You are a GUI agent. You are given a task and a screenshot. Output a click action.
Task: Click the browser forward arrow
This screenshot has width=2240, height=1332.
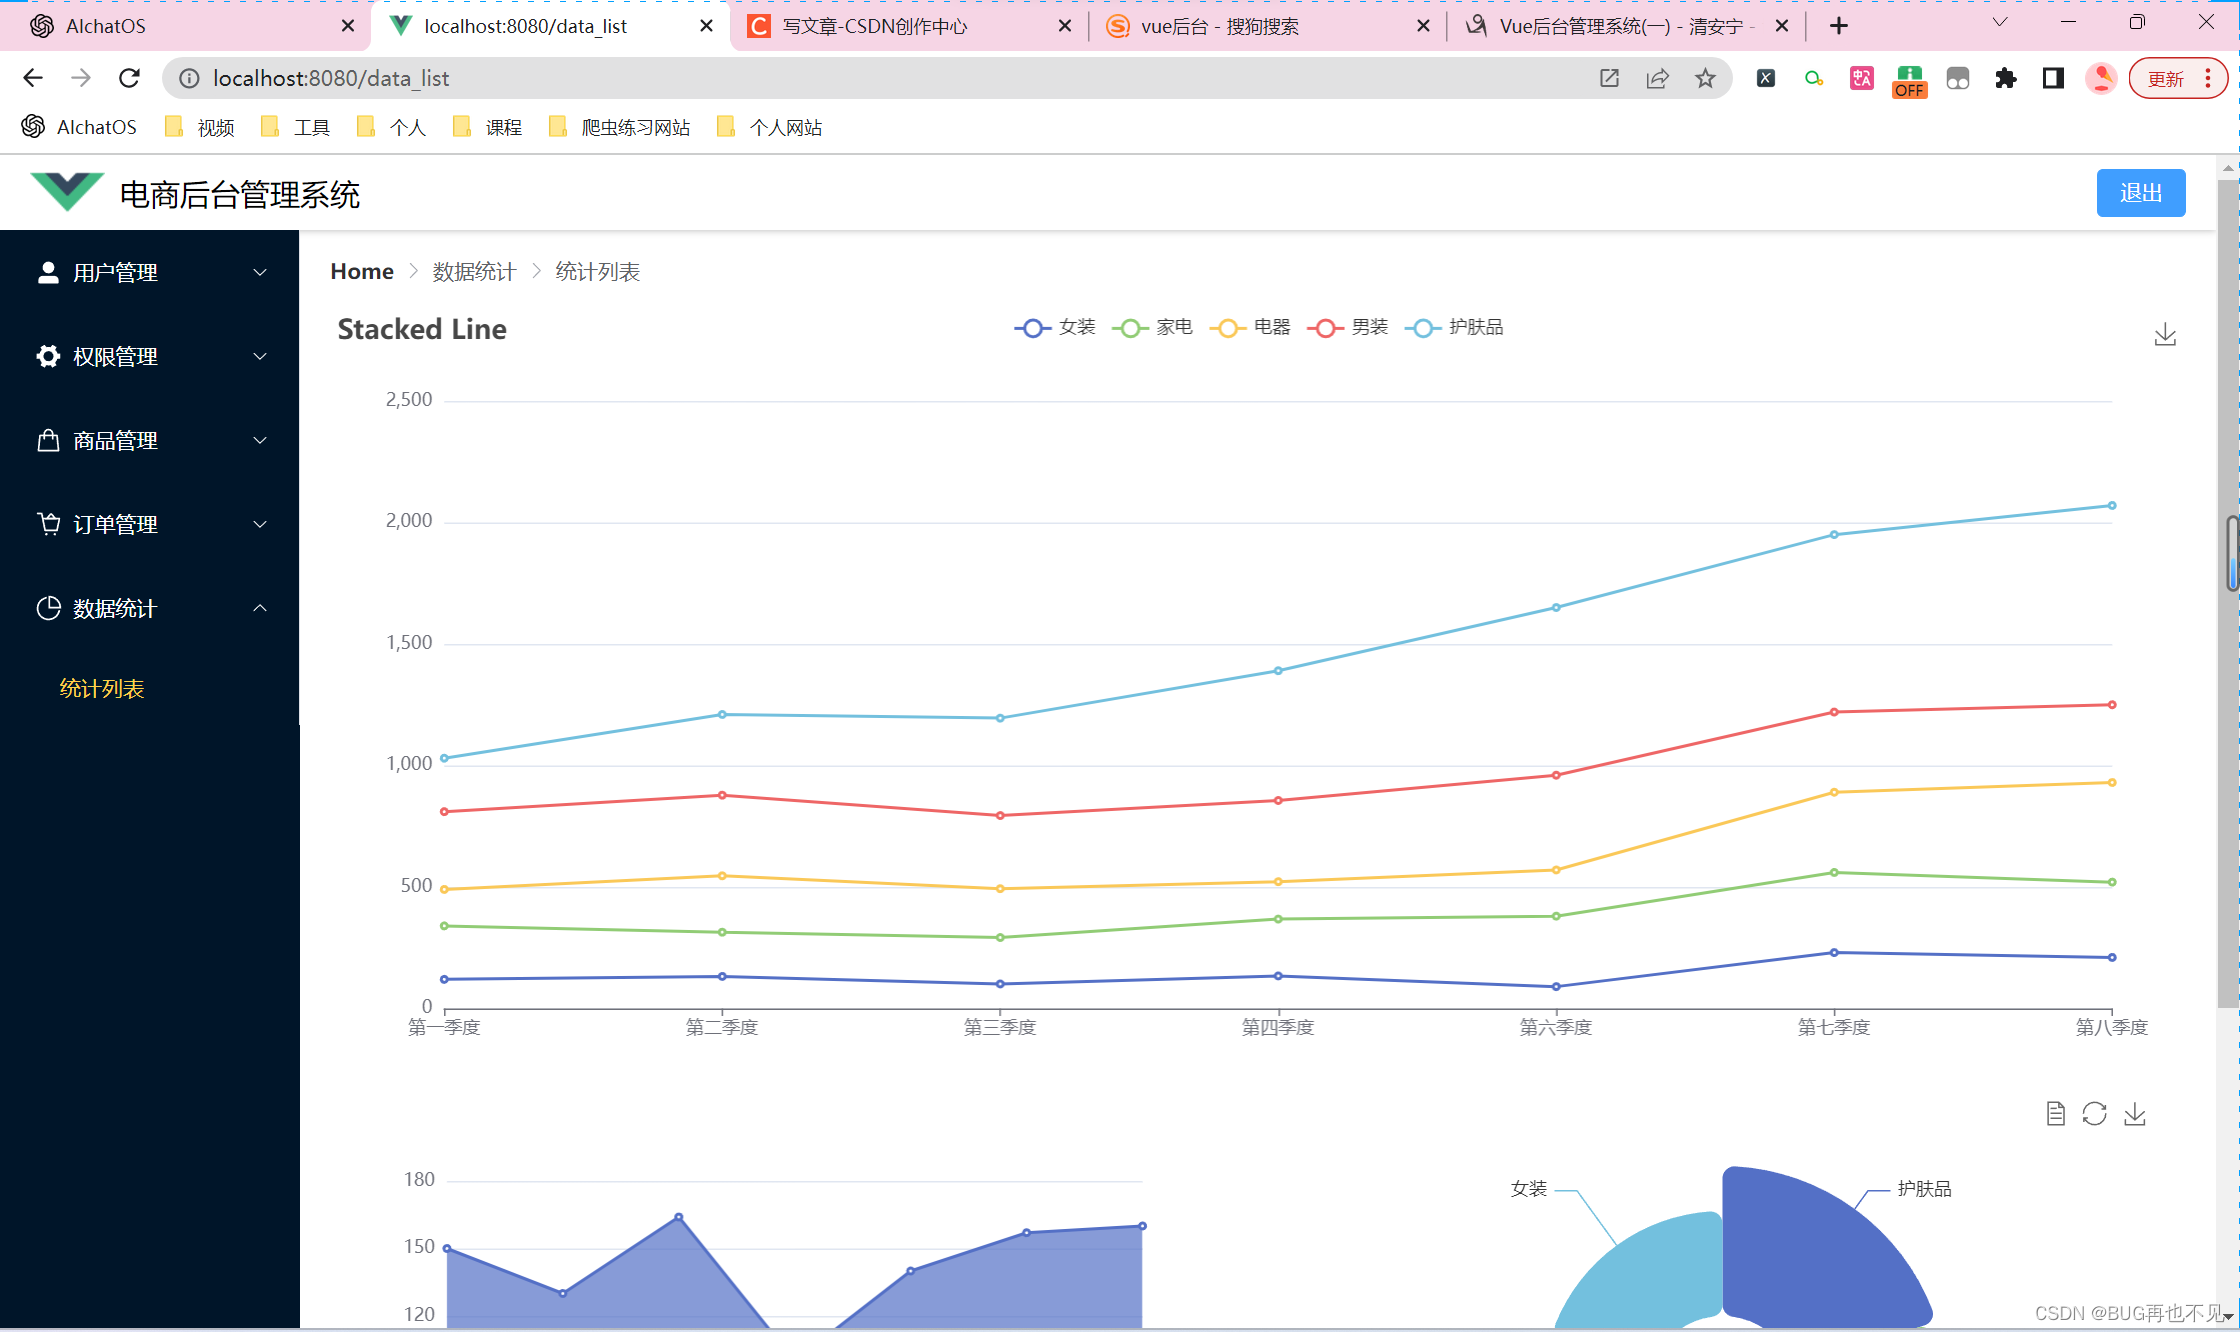81,78
